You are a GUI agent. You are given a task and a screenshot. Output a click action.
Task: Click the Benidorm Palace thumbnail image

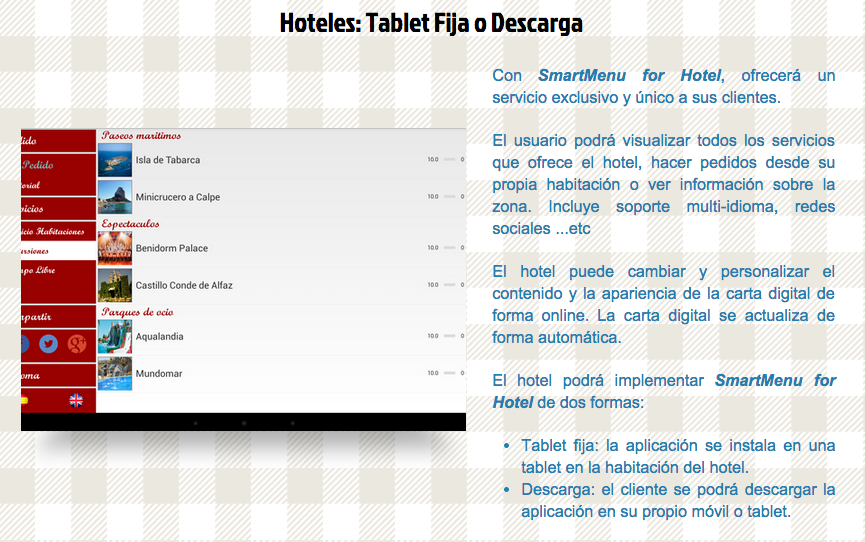tap(115, 248)
